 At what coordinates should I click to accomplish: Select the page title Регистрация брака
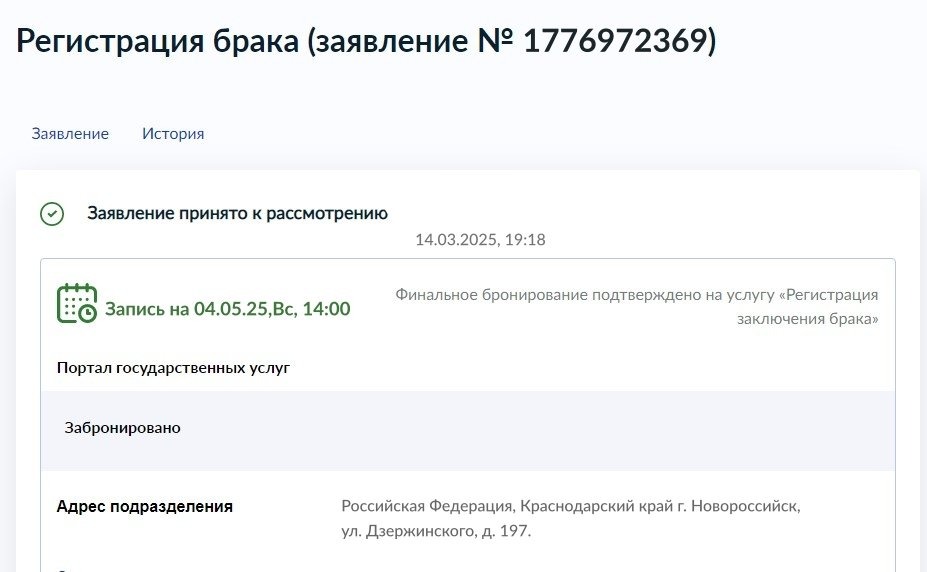tap(157, 41)
